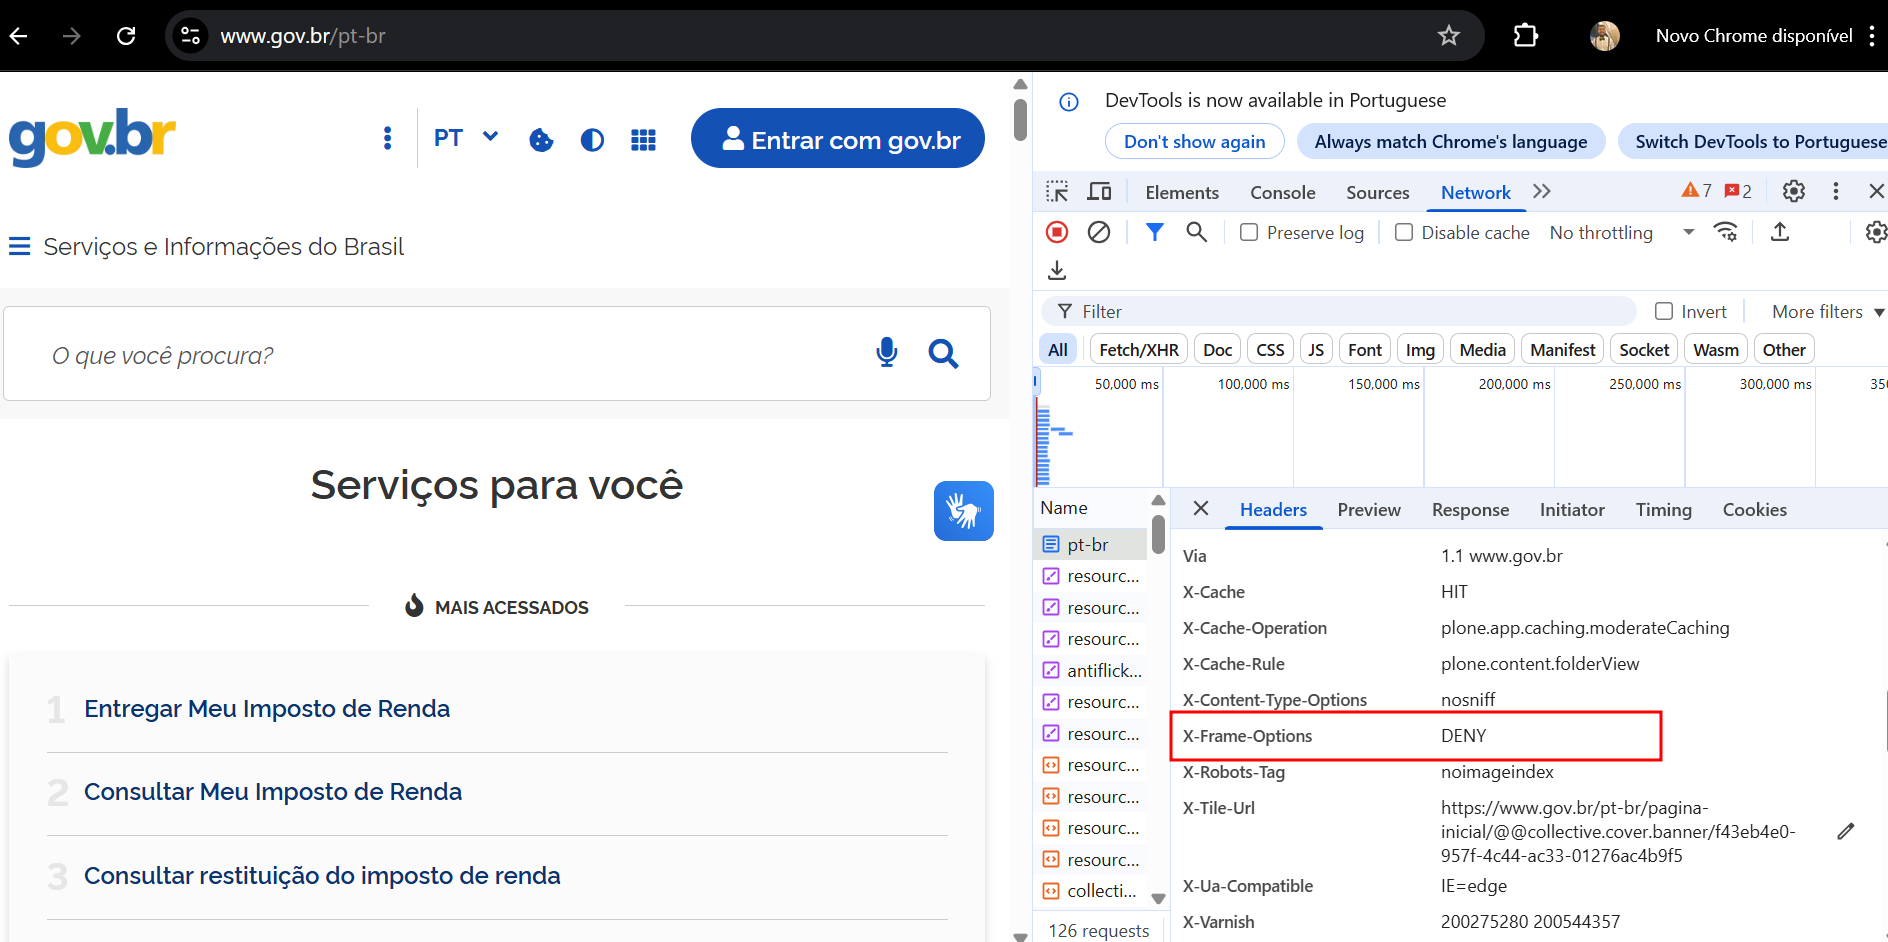Open the Chrome profile avatar
Screen dimensions: 1888x942
pos(1605,36)
